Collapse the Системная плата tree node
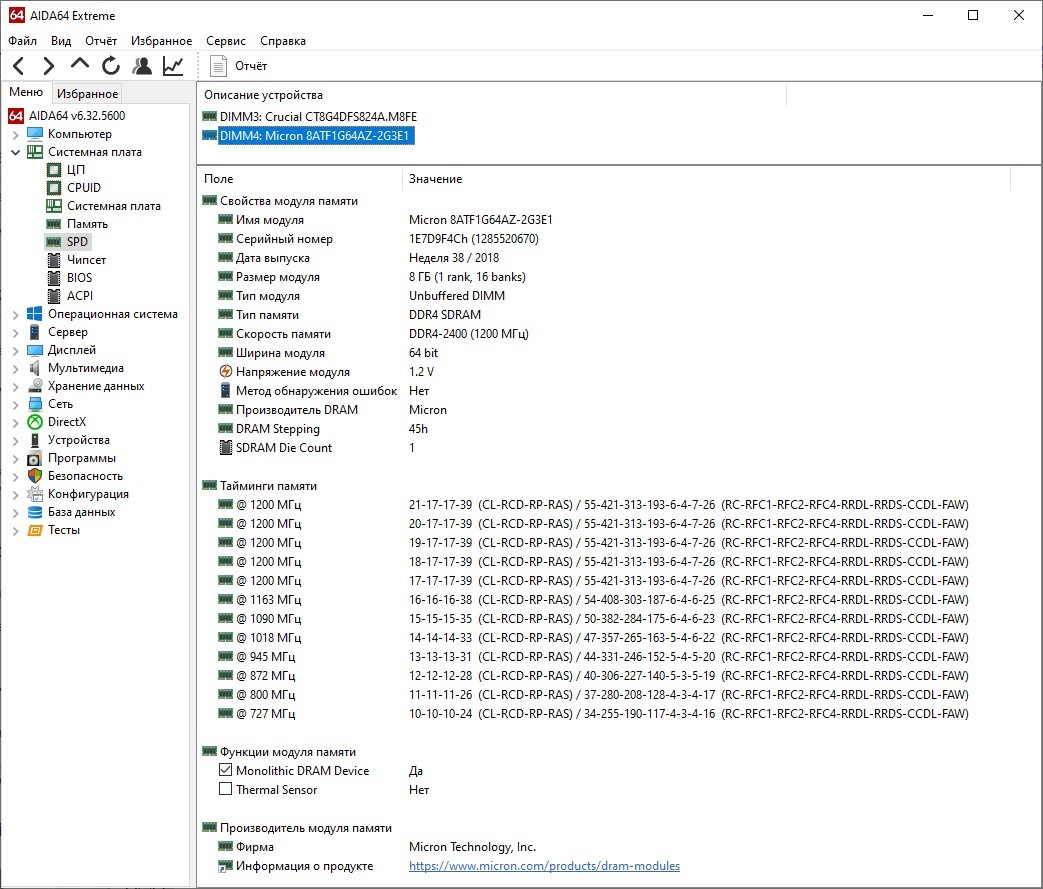Screen dimensions: 1043x889 tap(15, 152)
